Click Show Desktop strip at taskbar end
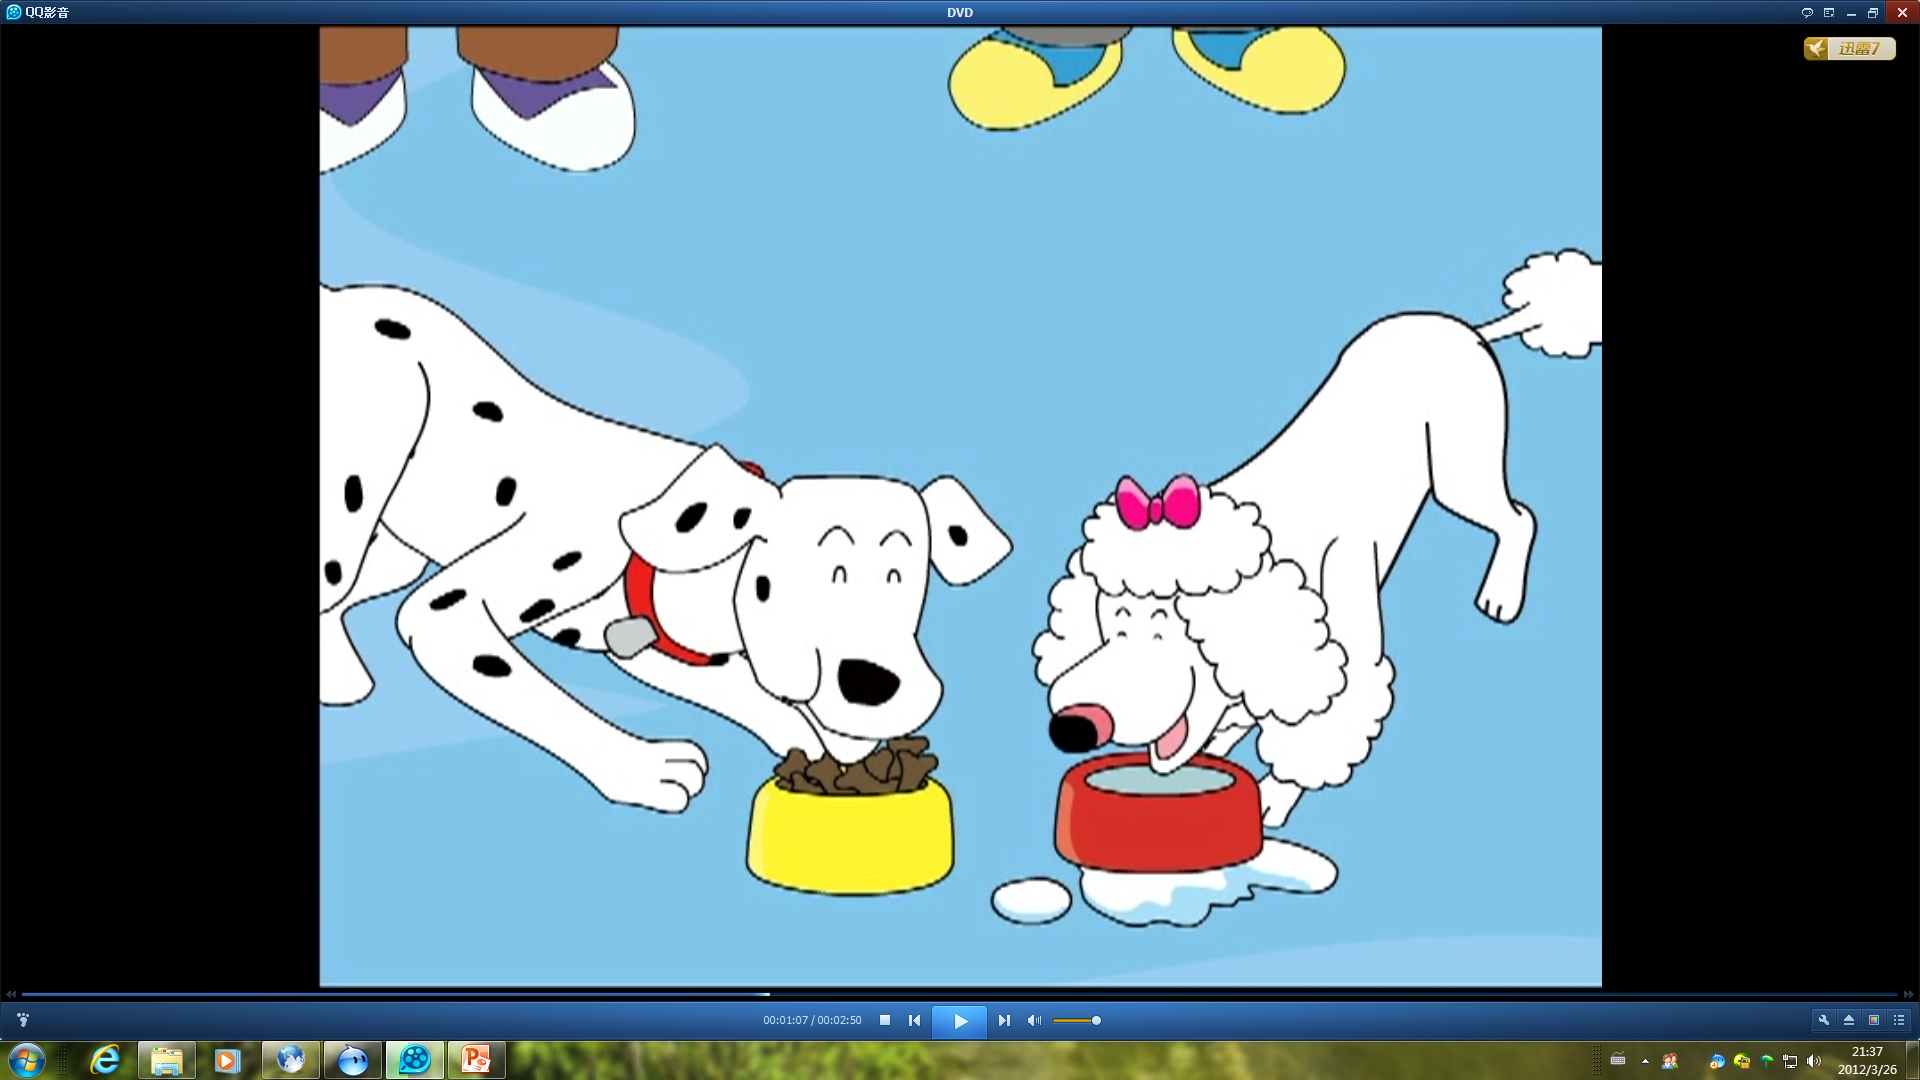This screenshot has width=1920, height=1080. click(x=1913, y=1060)
